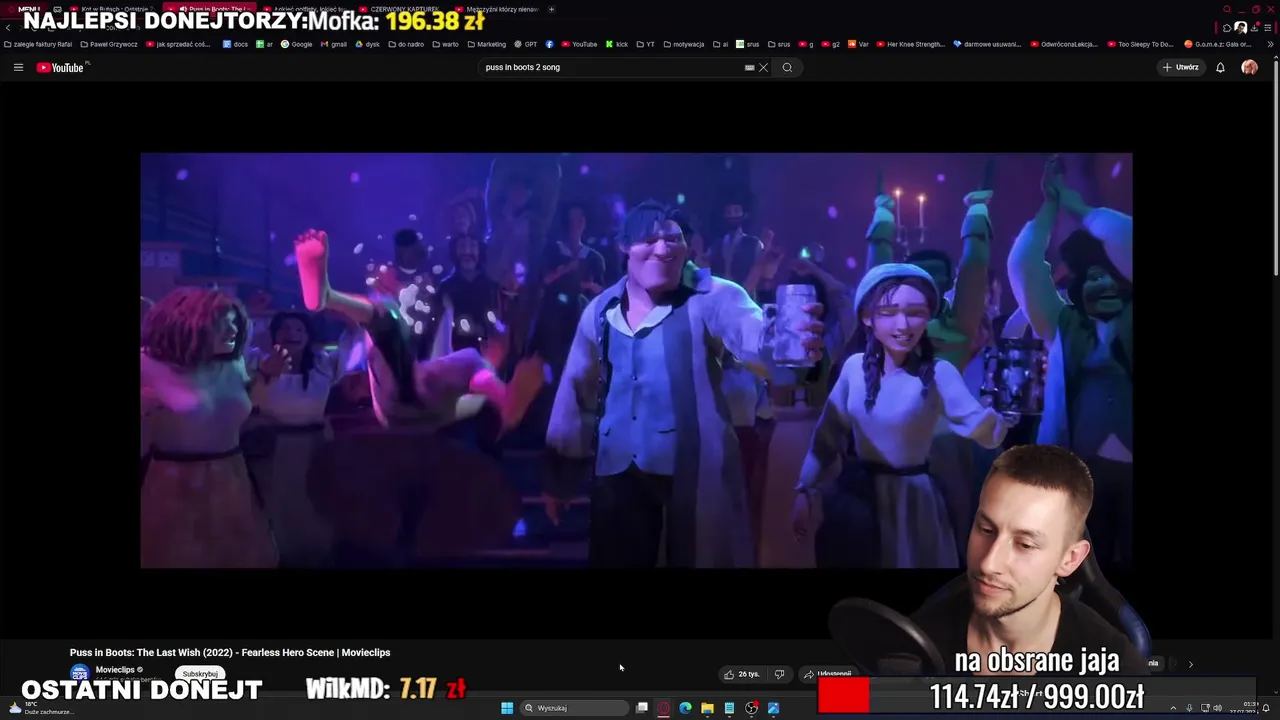Expand 'YT' bookmark folder
The width and height of the screenshot is (1280, 720).
[645, 44]
